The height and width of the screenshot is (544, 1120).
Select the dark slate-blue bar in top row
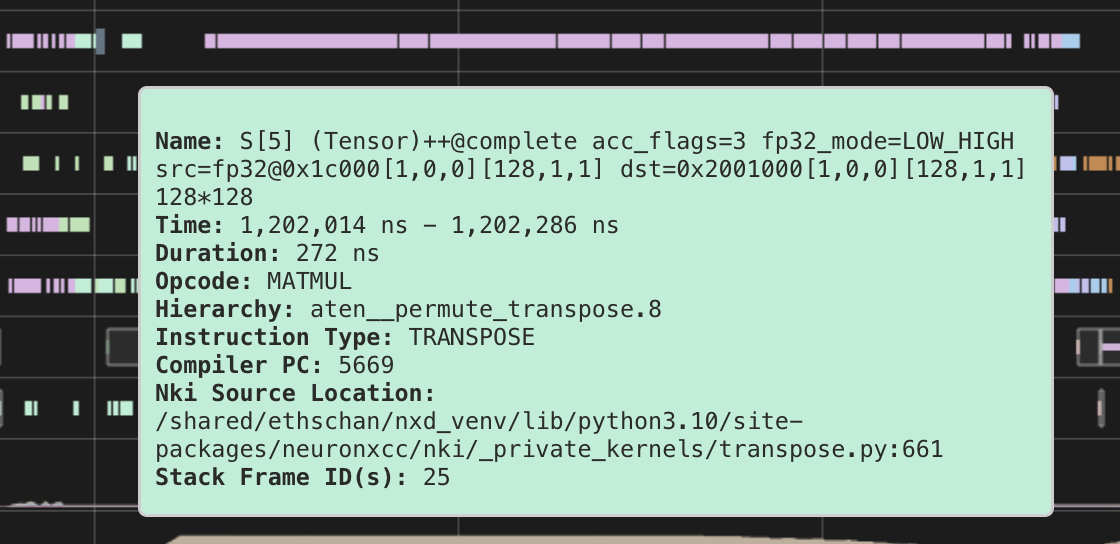tap(100, 41)
